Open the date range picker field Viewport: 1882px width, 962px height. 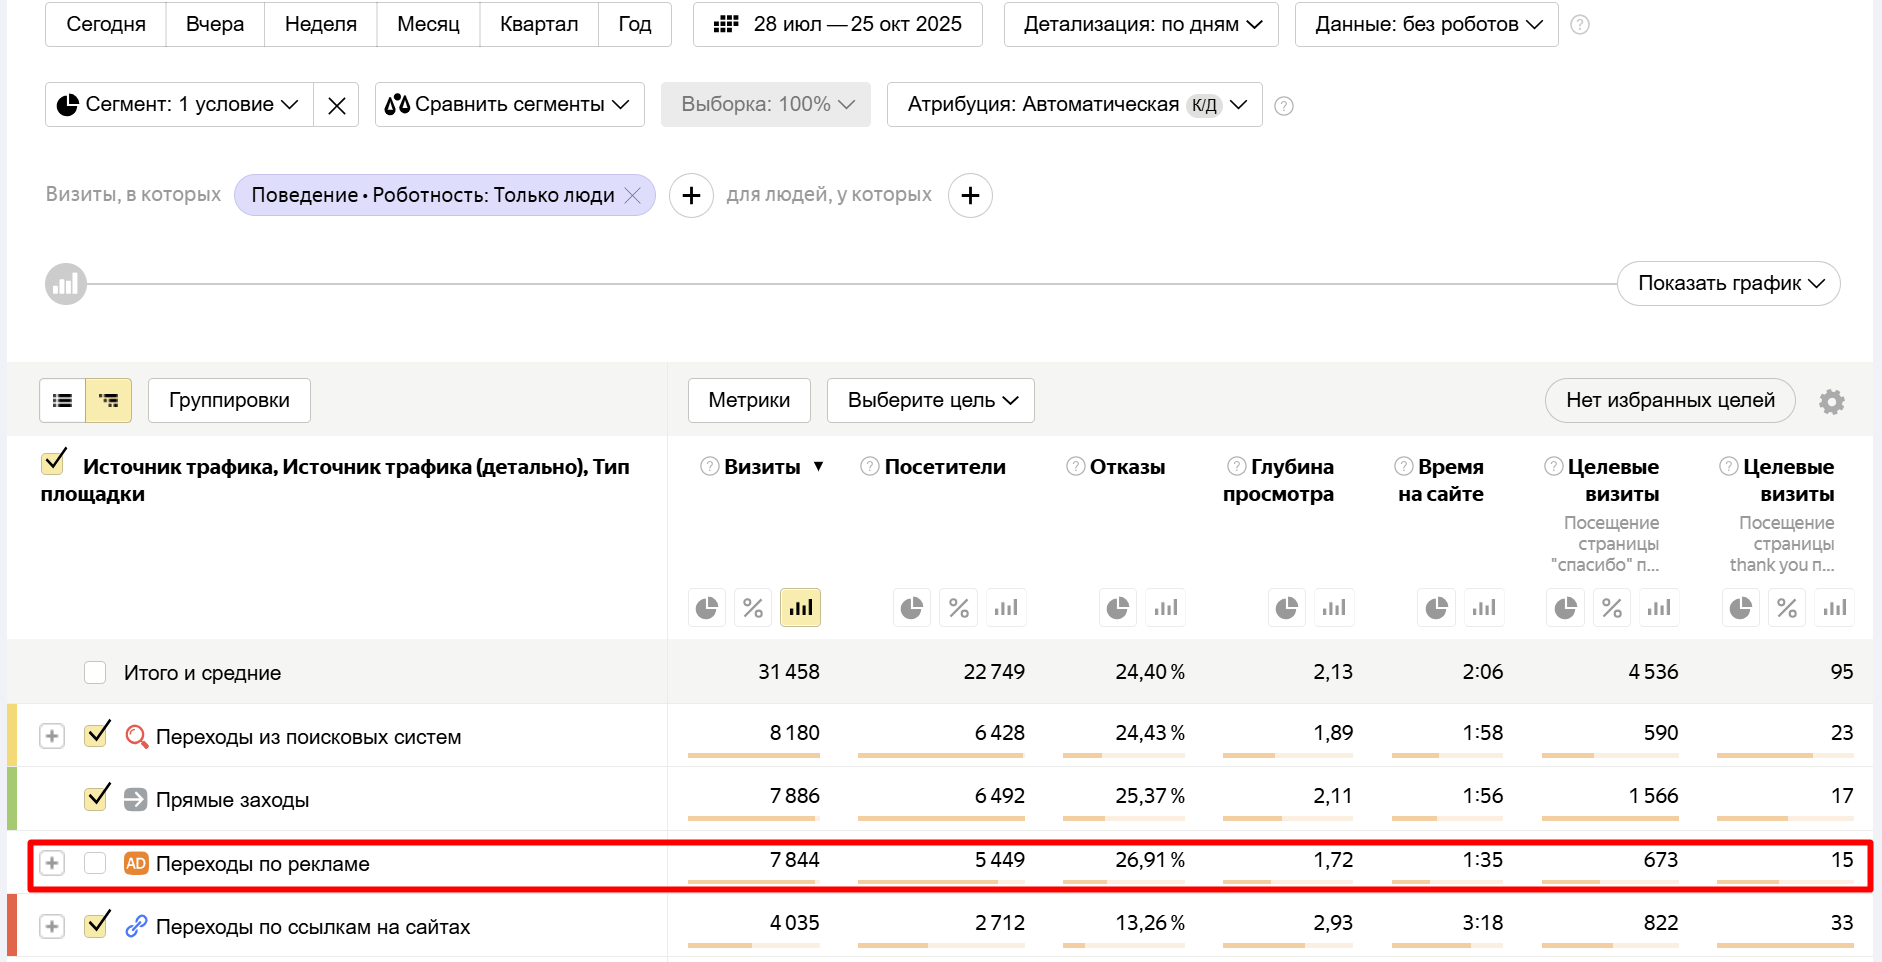pyautogui.click(x=837, y=24)
